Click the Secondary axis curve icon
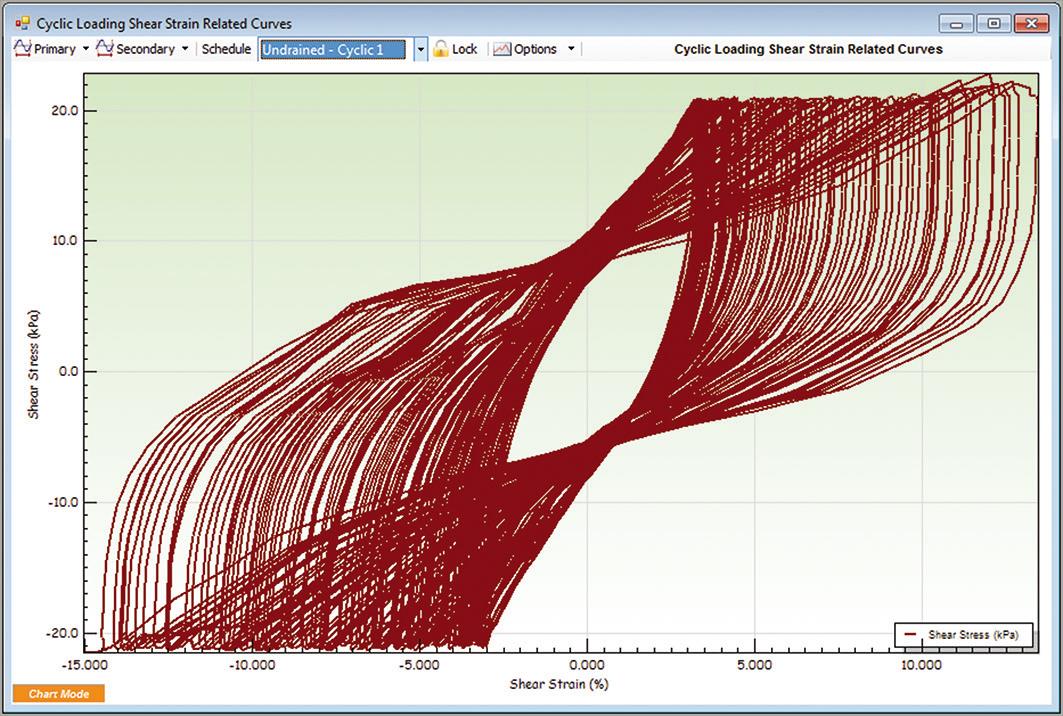The width and height of the screenshot is (1063, 716). click(x=104, y=49)
